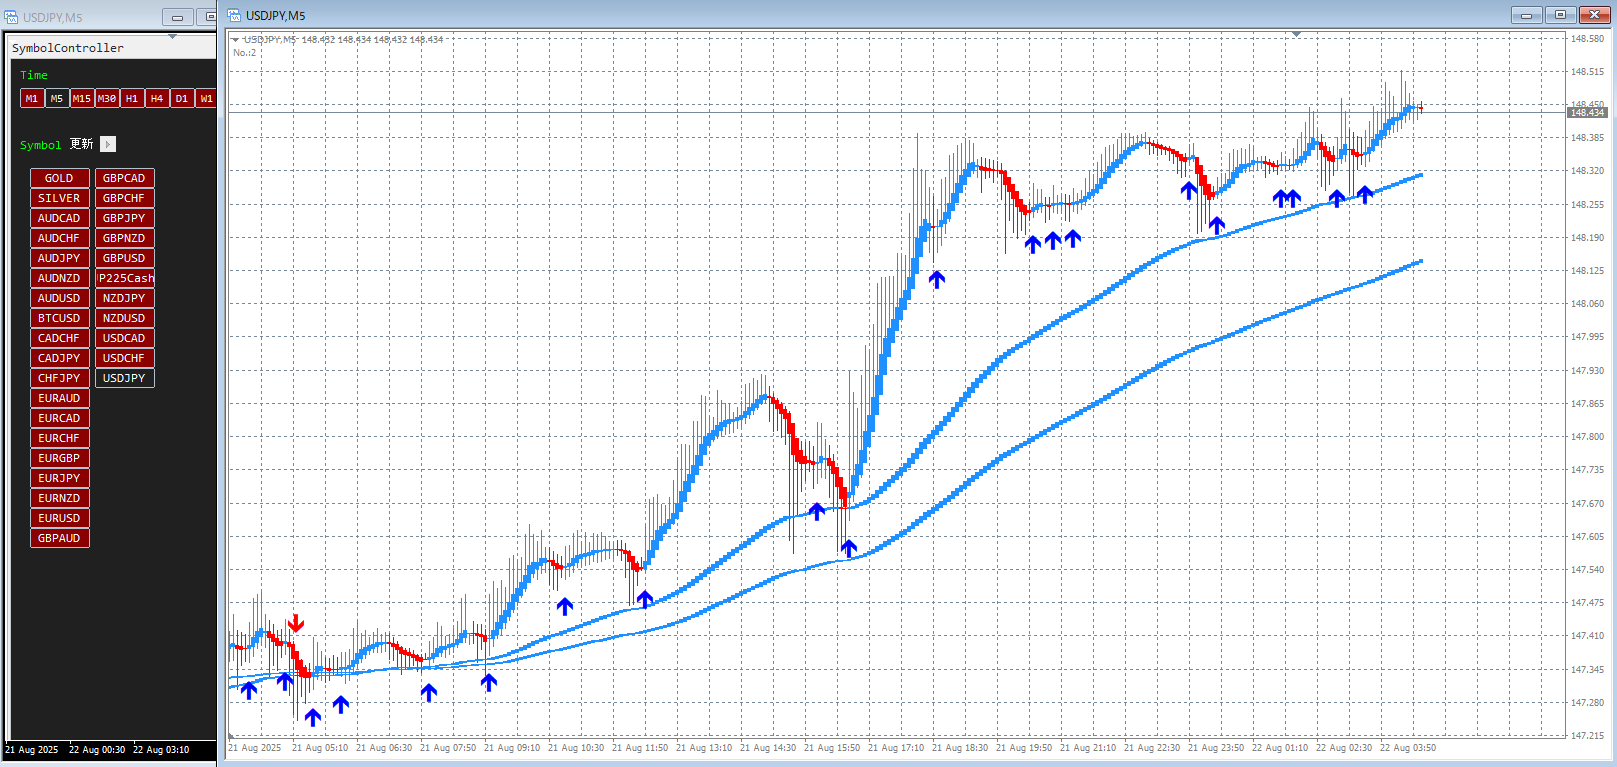Switch to the D1 timeframe
Image resolution: width=1617 pixels, height=767 pixels.
pos(181,98)
